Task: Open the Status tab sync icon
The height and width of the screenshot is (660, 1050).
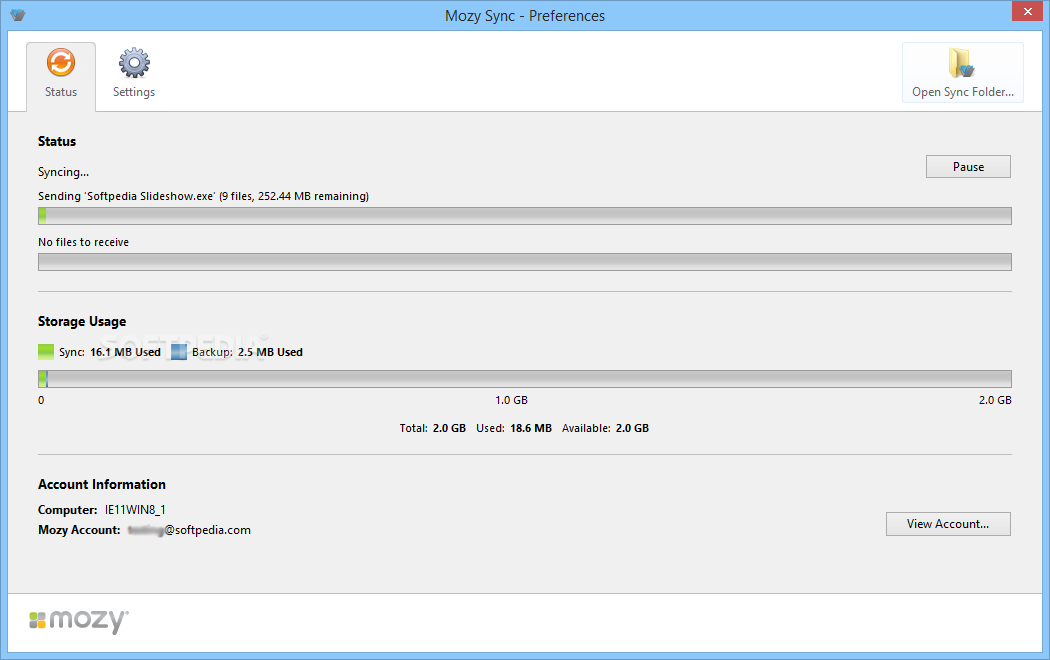Action: [61, 63]
